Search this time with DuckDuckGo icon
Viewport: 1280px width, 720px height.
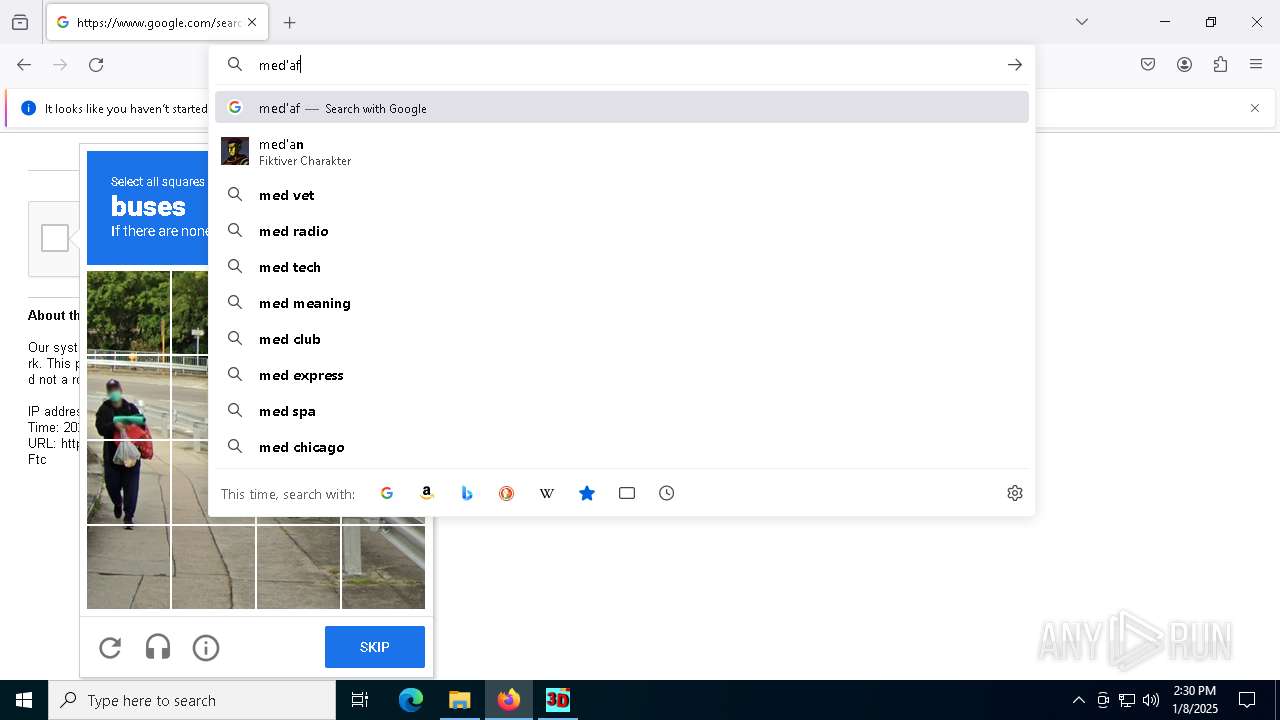[x=507, y=493]
